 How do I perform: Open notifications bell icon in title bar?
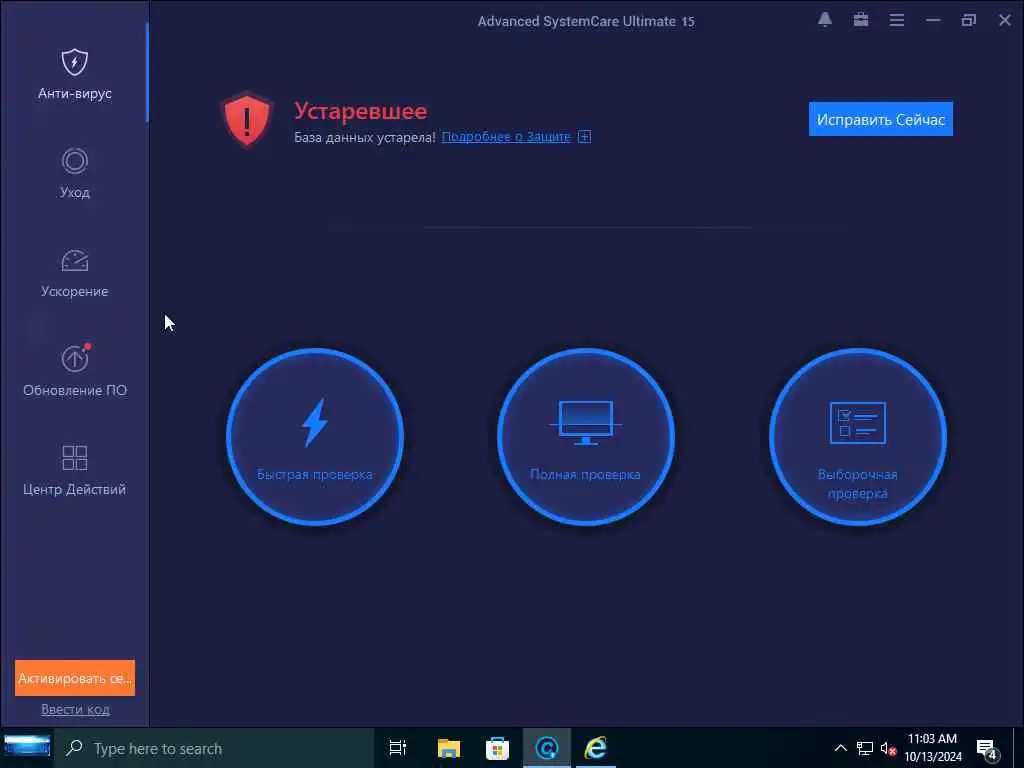pyautogui.click(x=825, y=20)
